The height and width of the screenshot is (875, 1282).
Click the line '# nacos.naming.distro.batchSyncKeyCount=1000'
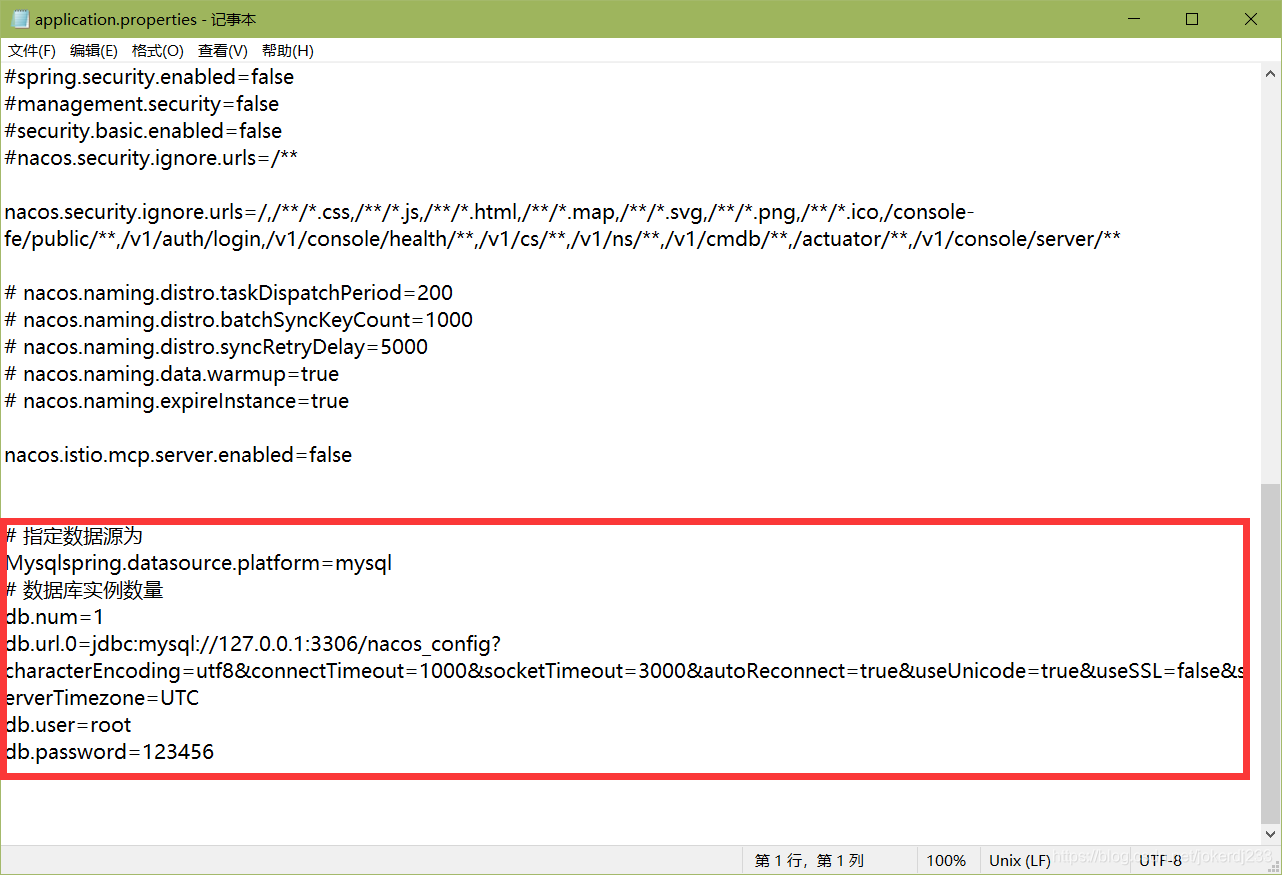point(239,320)
